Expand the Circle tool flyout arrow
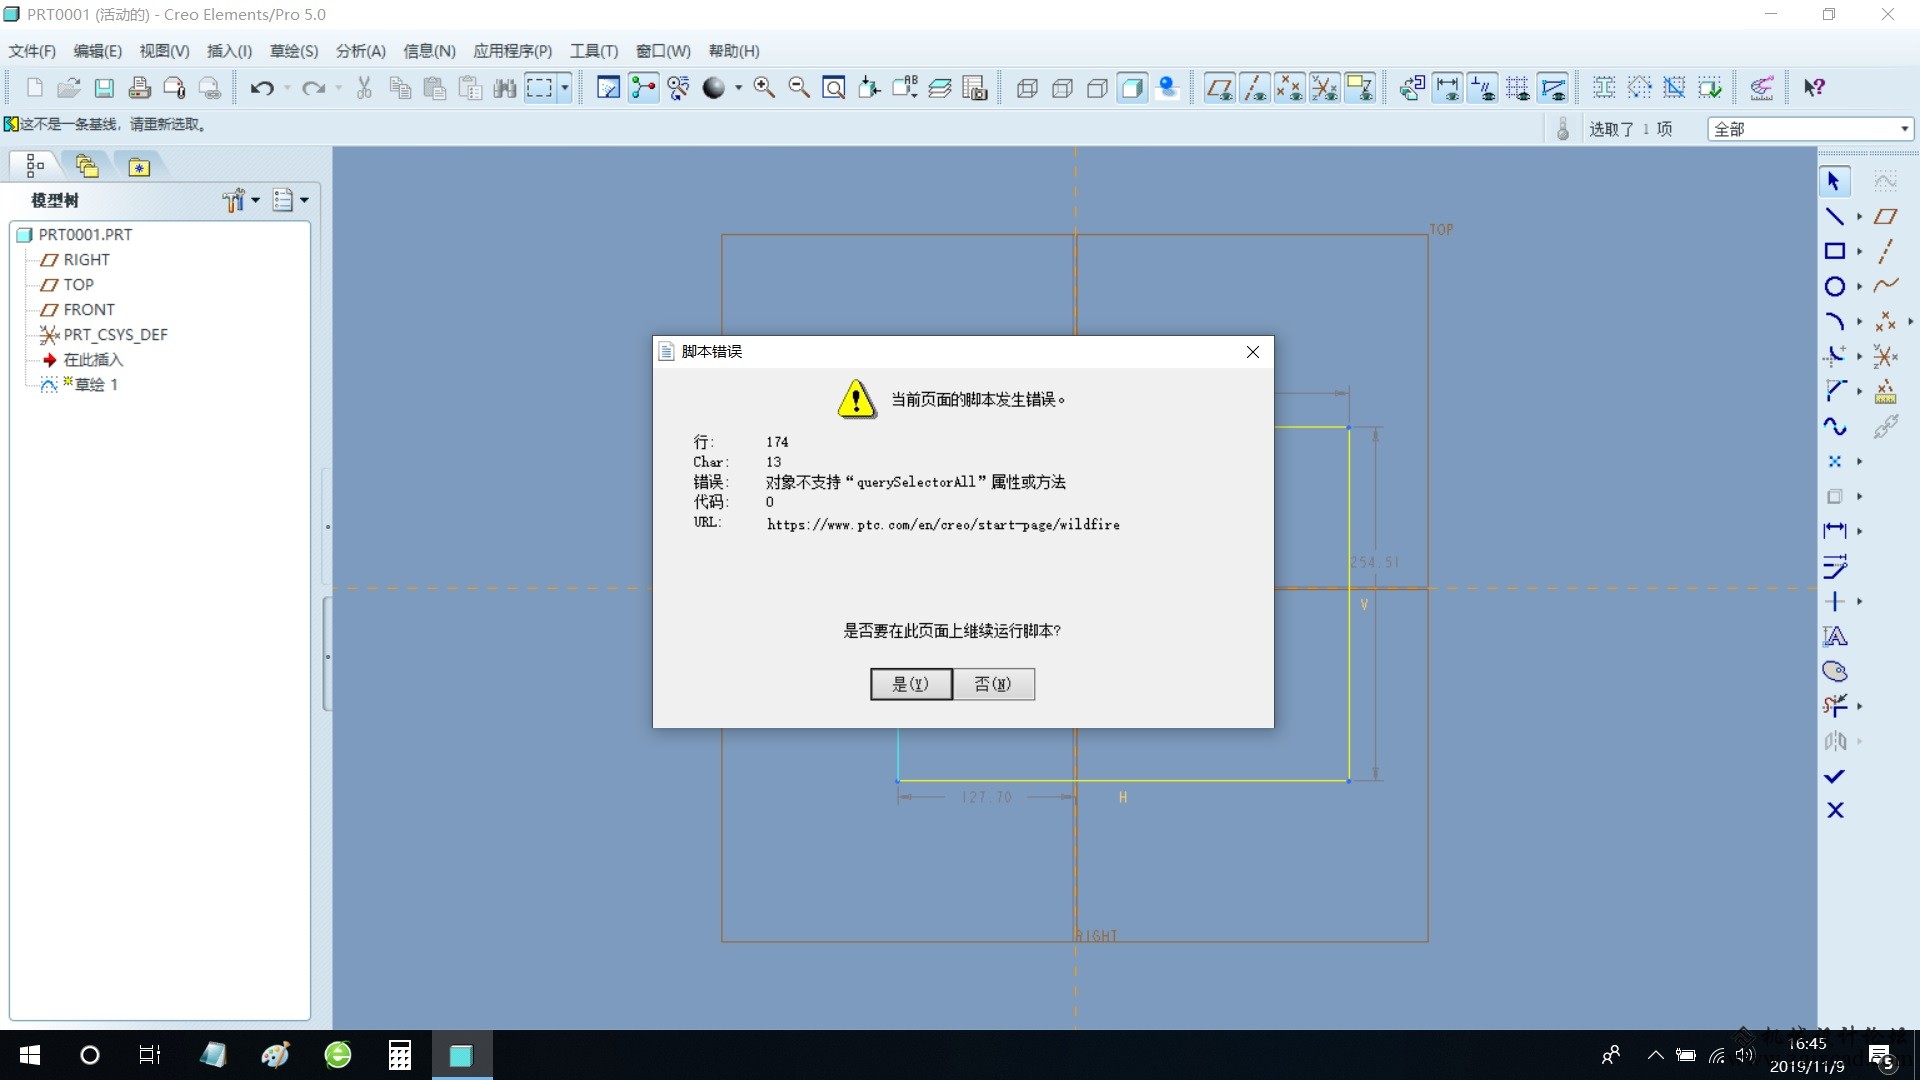Screen dimensions: 1920x1080 [1859, 287]
